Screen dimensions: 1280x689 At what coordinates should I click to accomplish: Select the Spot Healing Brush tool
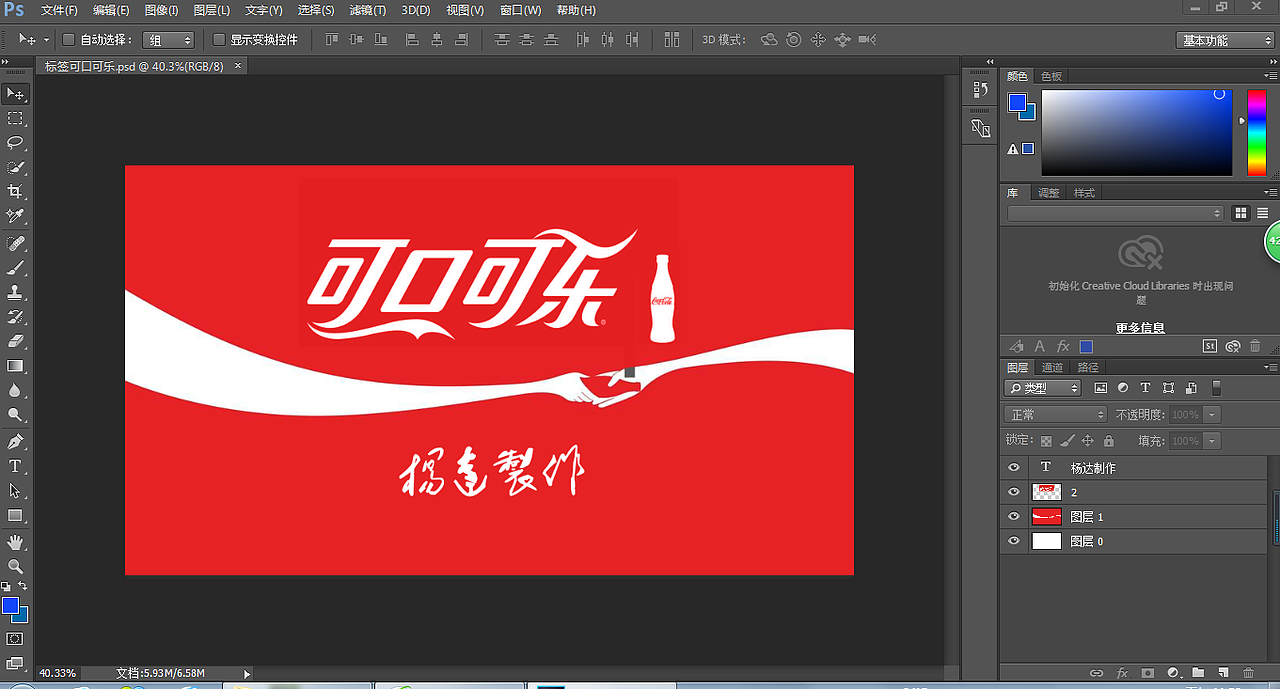[15, 244]
